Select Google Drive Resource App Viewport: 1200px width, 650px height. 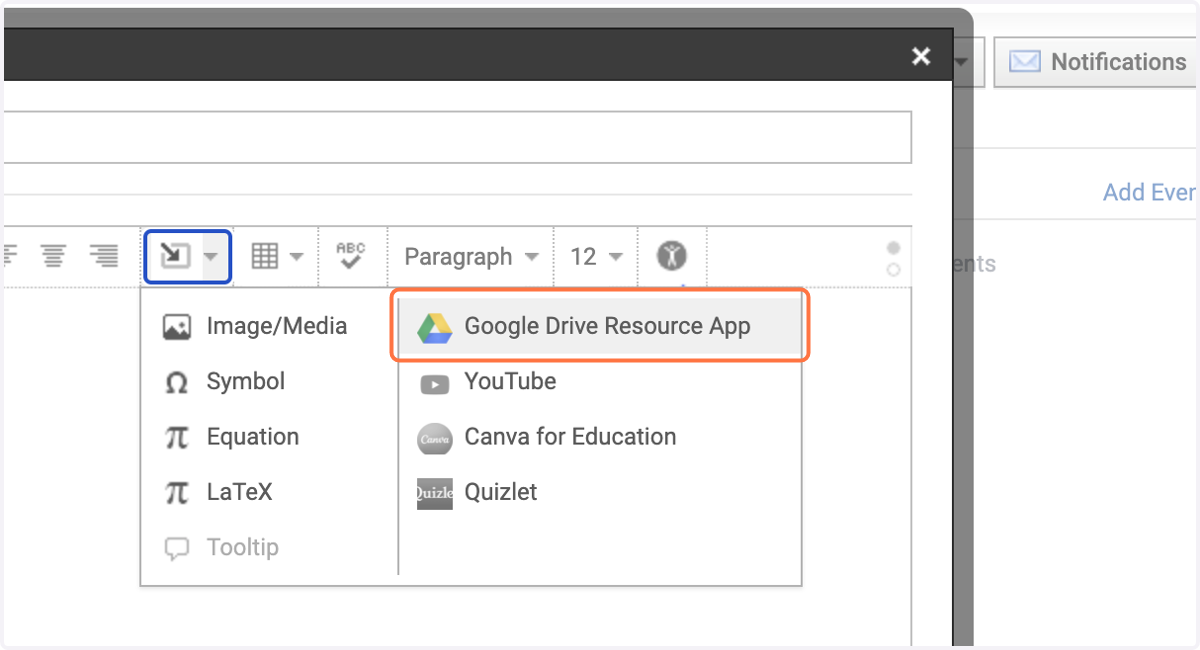[599, 326]
